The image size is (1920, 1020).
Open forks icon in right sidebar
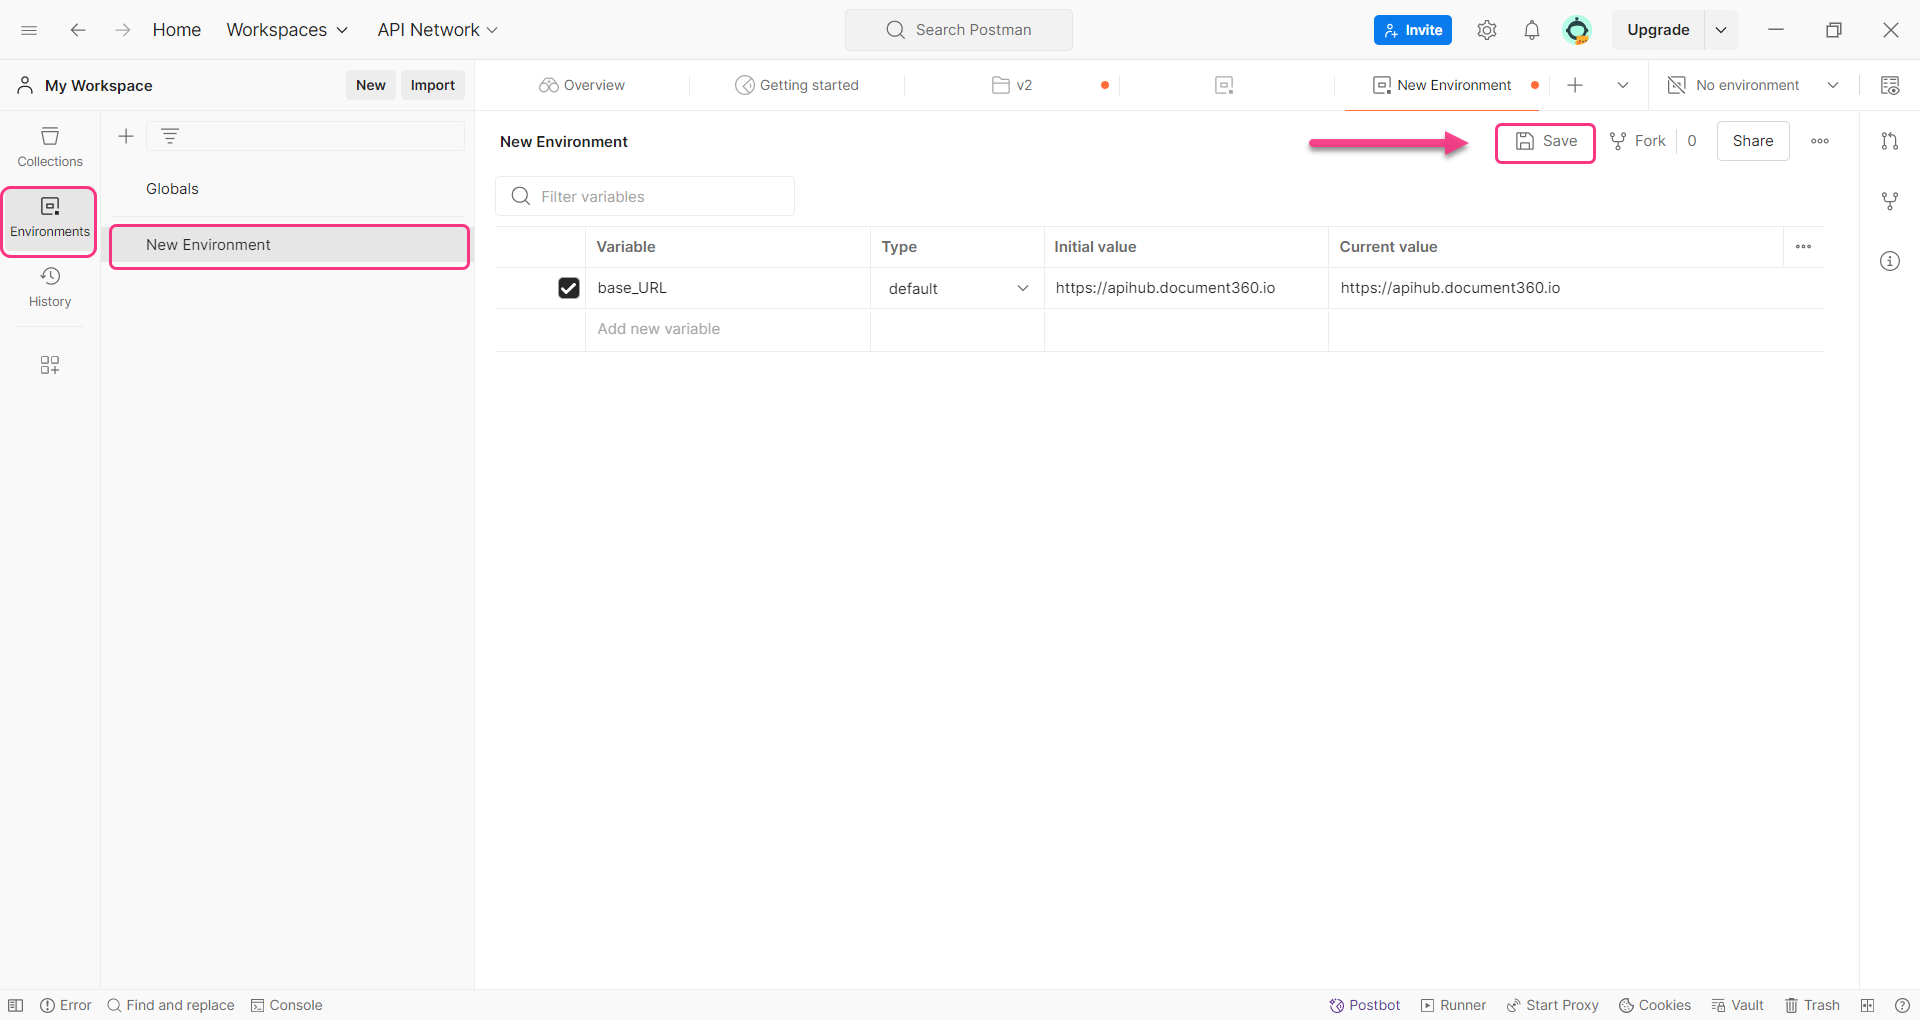click(1890, 201)
